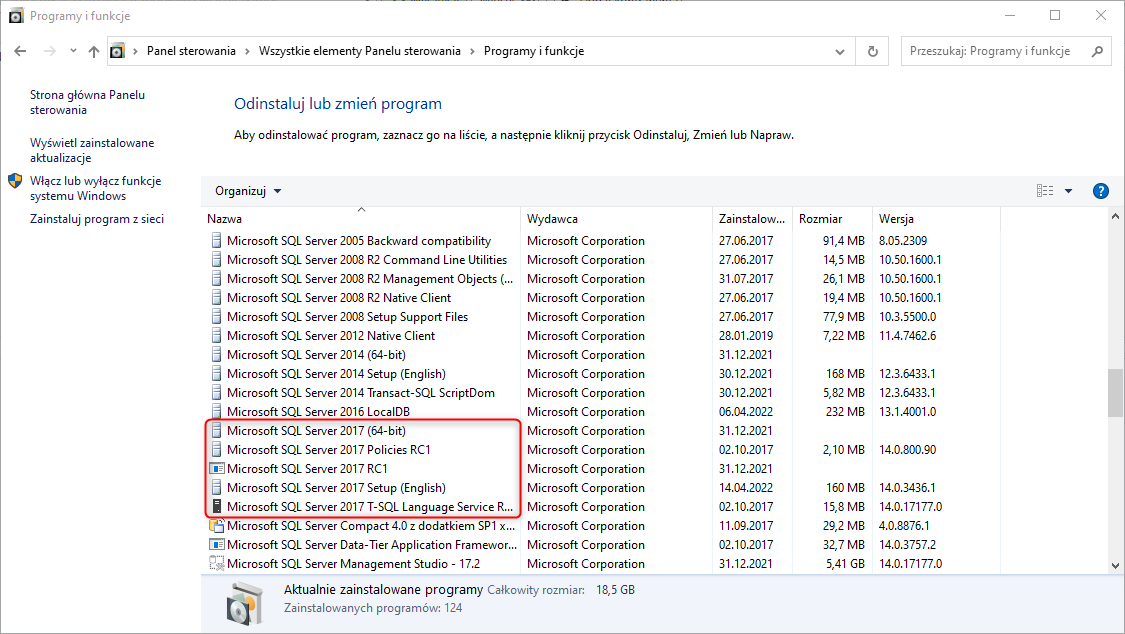Click icon of SQL Server Data-Tier Application Framework
1125x634 pixels.
coord(217,544)
